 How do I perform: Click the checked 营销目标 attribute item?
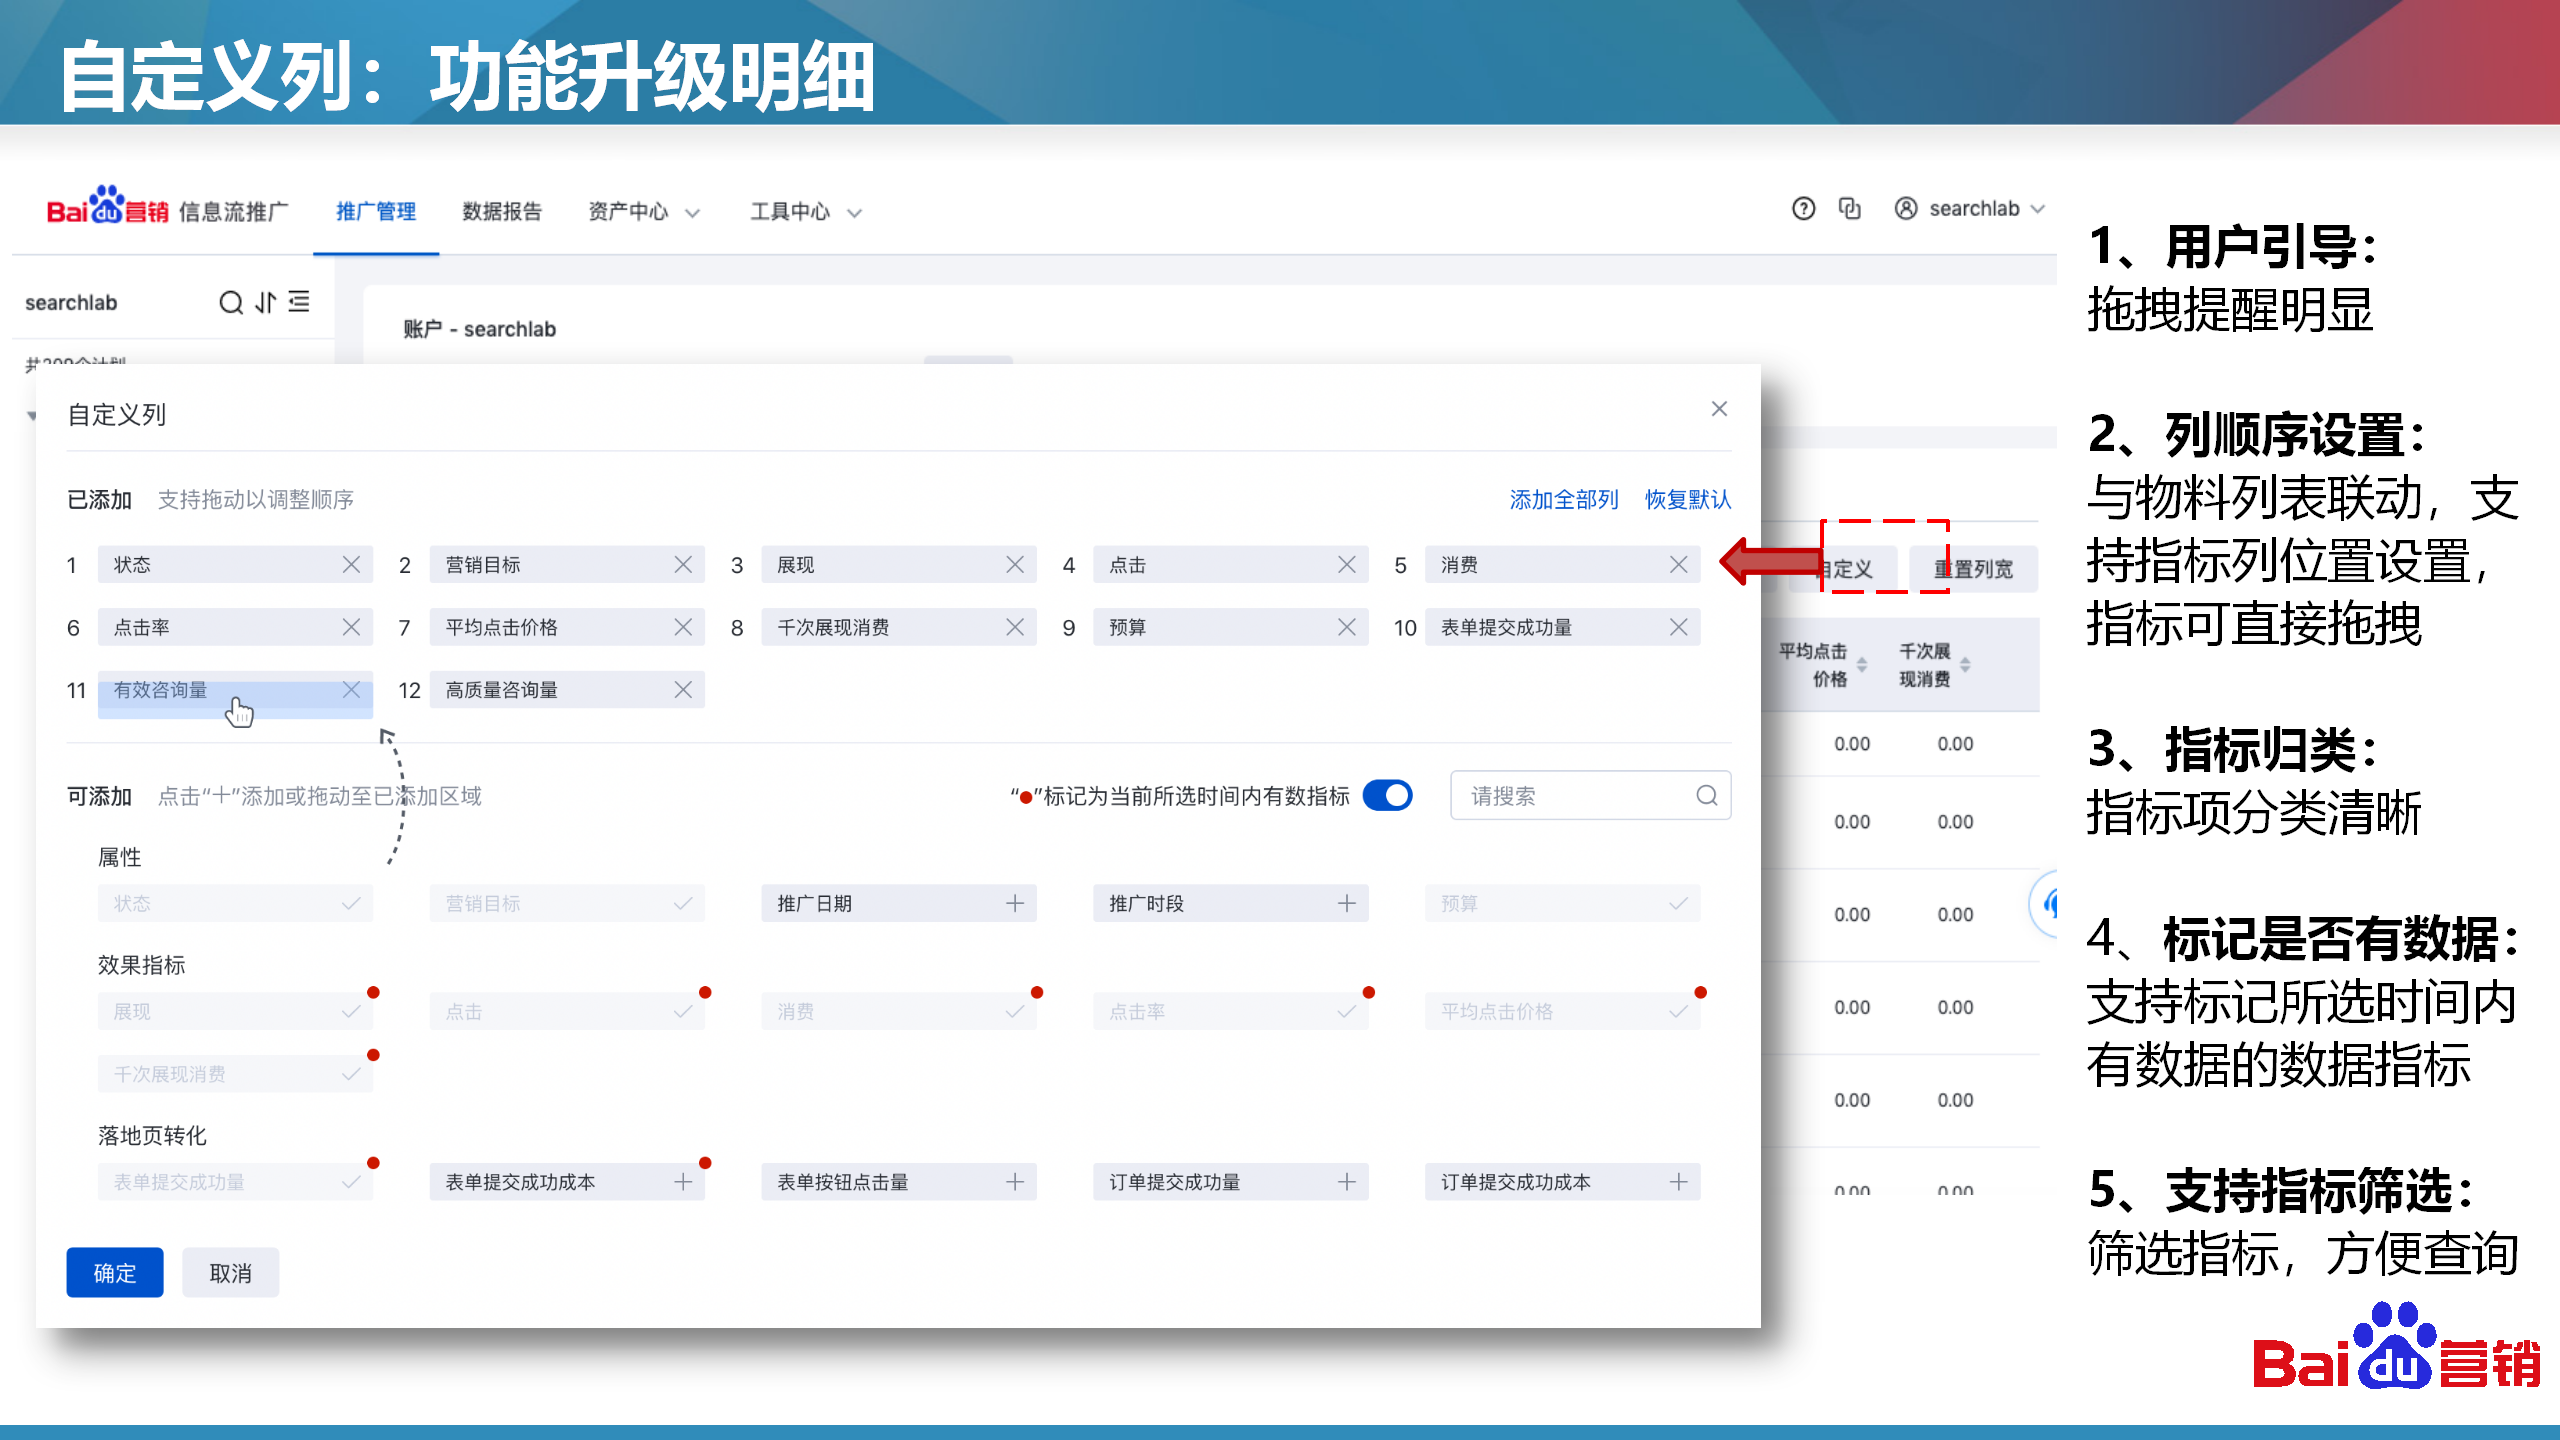tap(567, 904)
